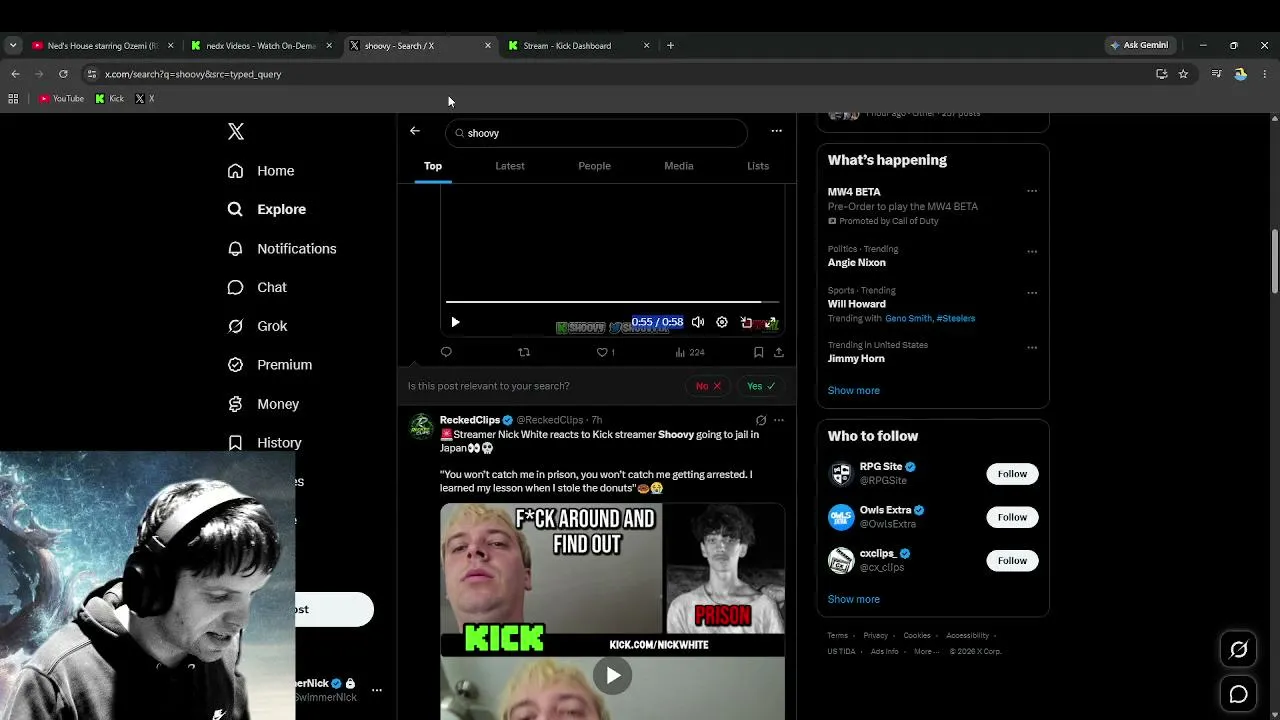Screen dimensions: 1280x720
Task: Mute the video with speaker icon
Action: [x=698, y=322]
